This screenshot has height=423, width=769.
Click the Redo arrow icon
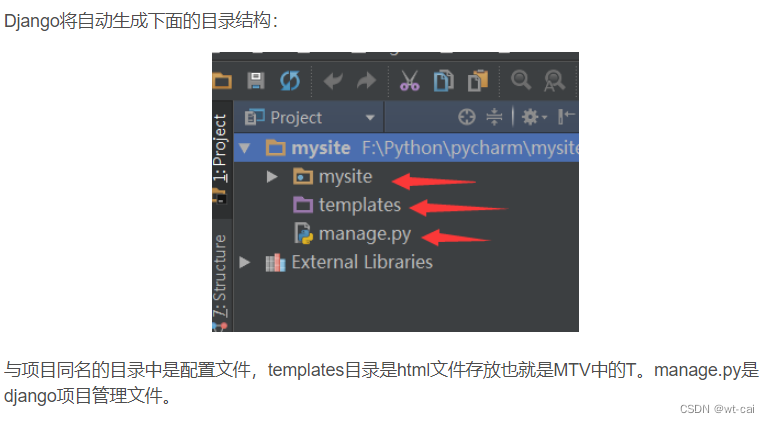[x=366, y=80]
